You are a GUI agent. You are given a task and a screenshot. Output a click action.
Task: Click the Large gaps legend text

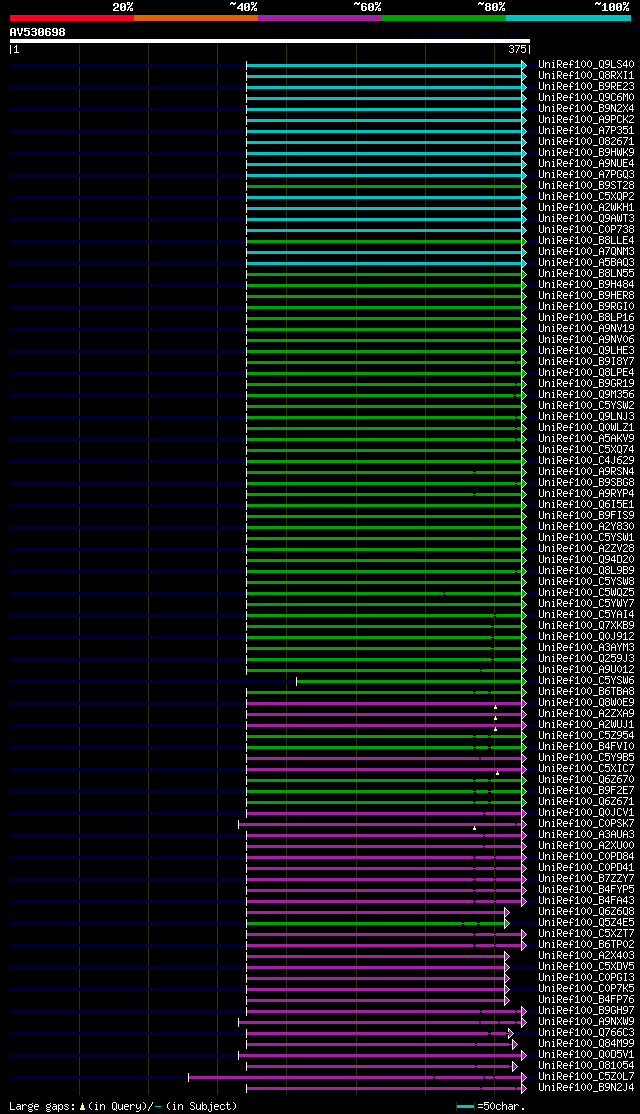(x=123, y=1106)
